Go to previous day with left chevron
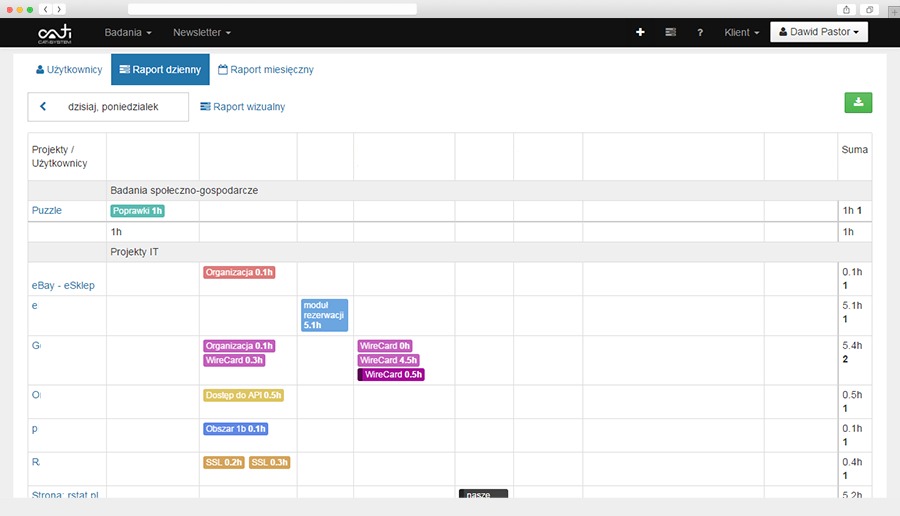 tap(43, 107)
